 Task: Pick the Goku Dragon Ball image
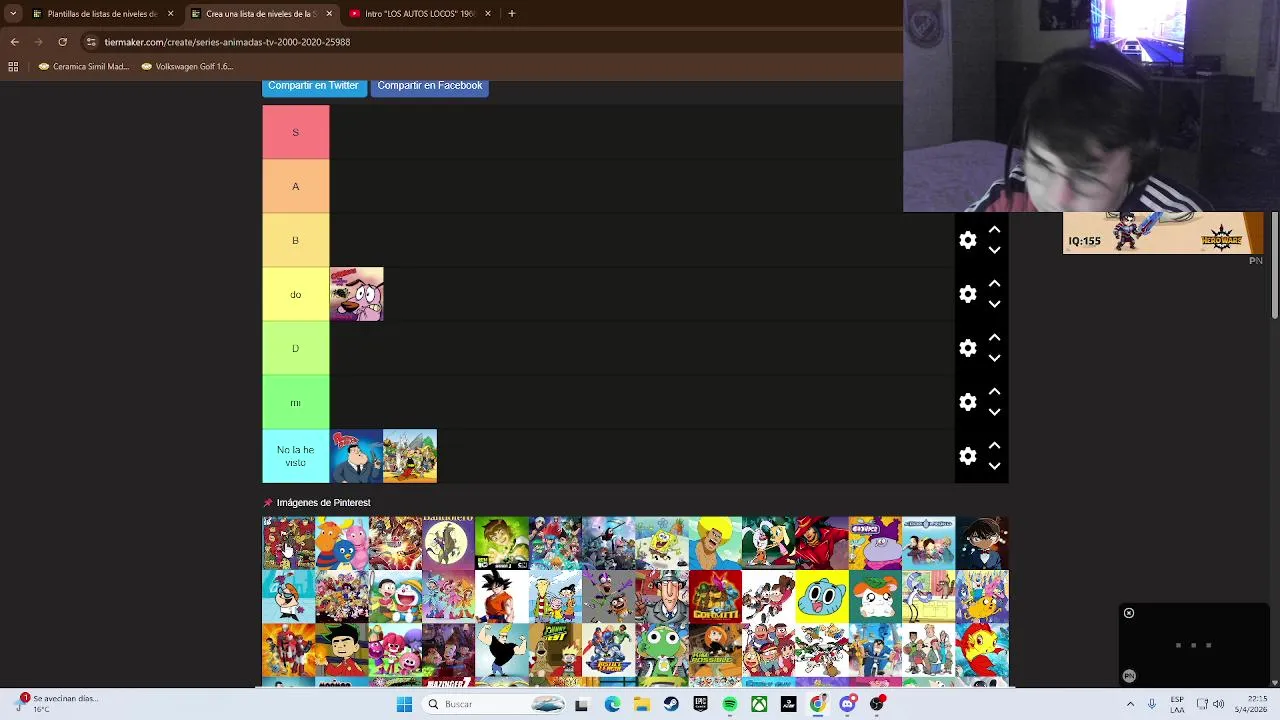[502, 597]
